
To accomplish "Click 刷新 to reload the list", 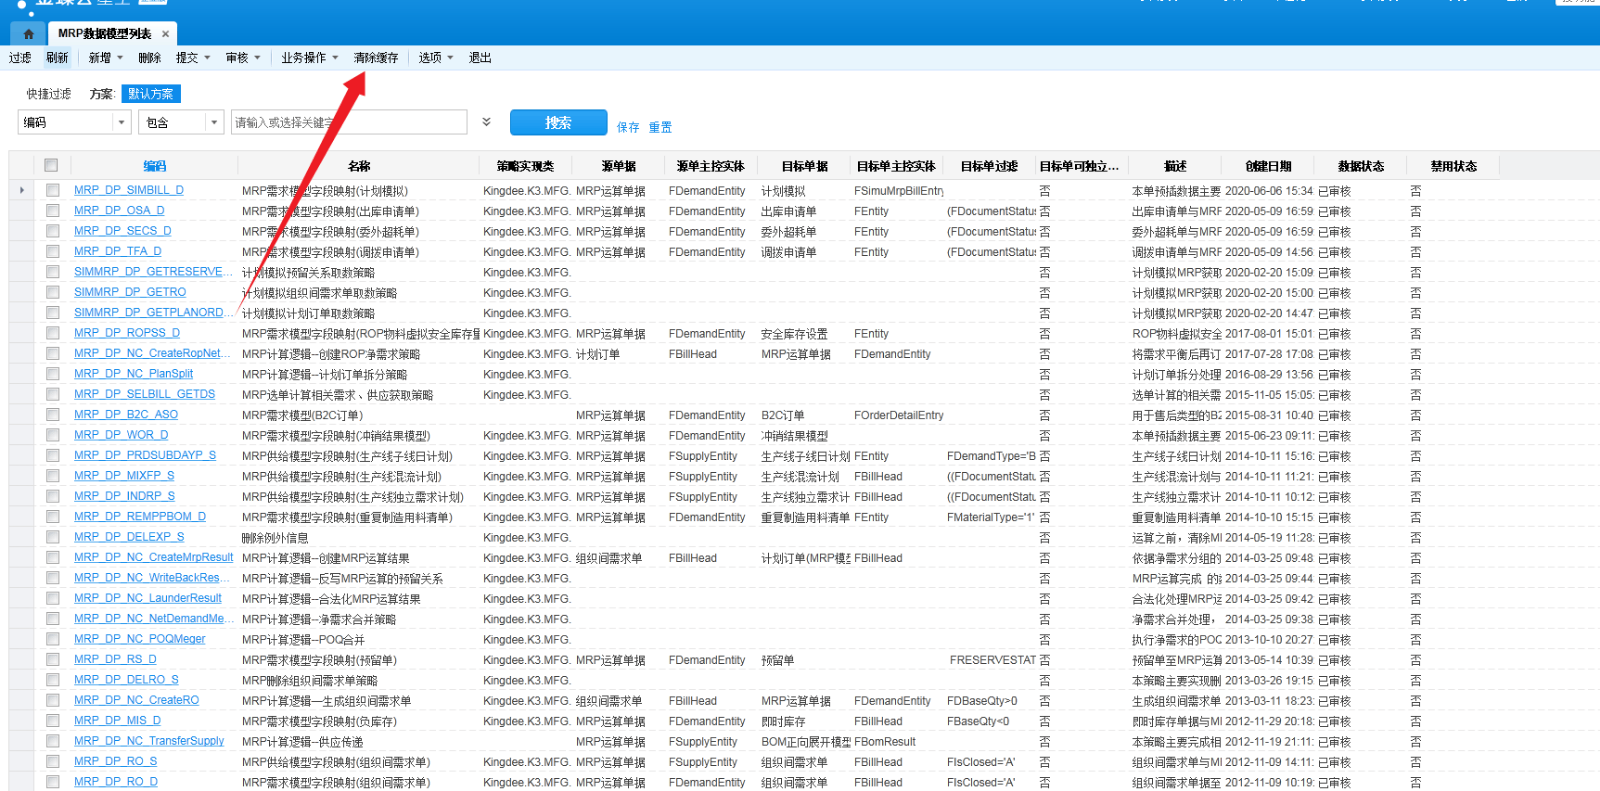I will (57, 58).
